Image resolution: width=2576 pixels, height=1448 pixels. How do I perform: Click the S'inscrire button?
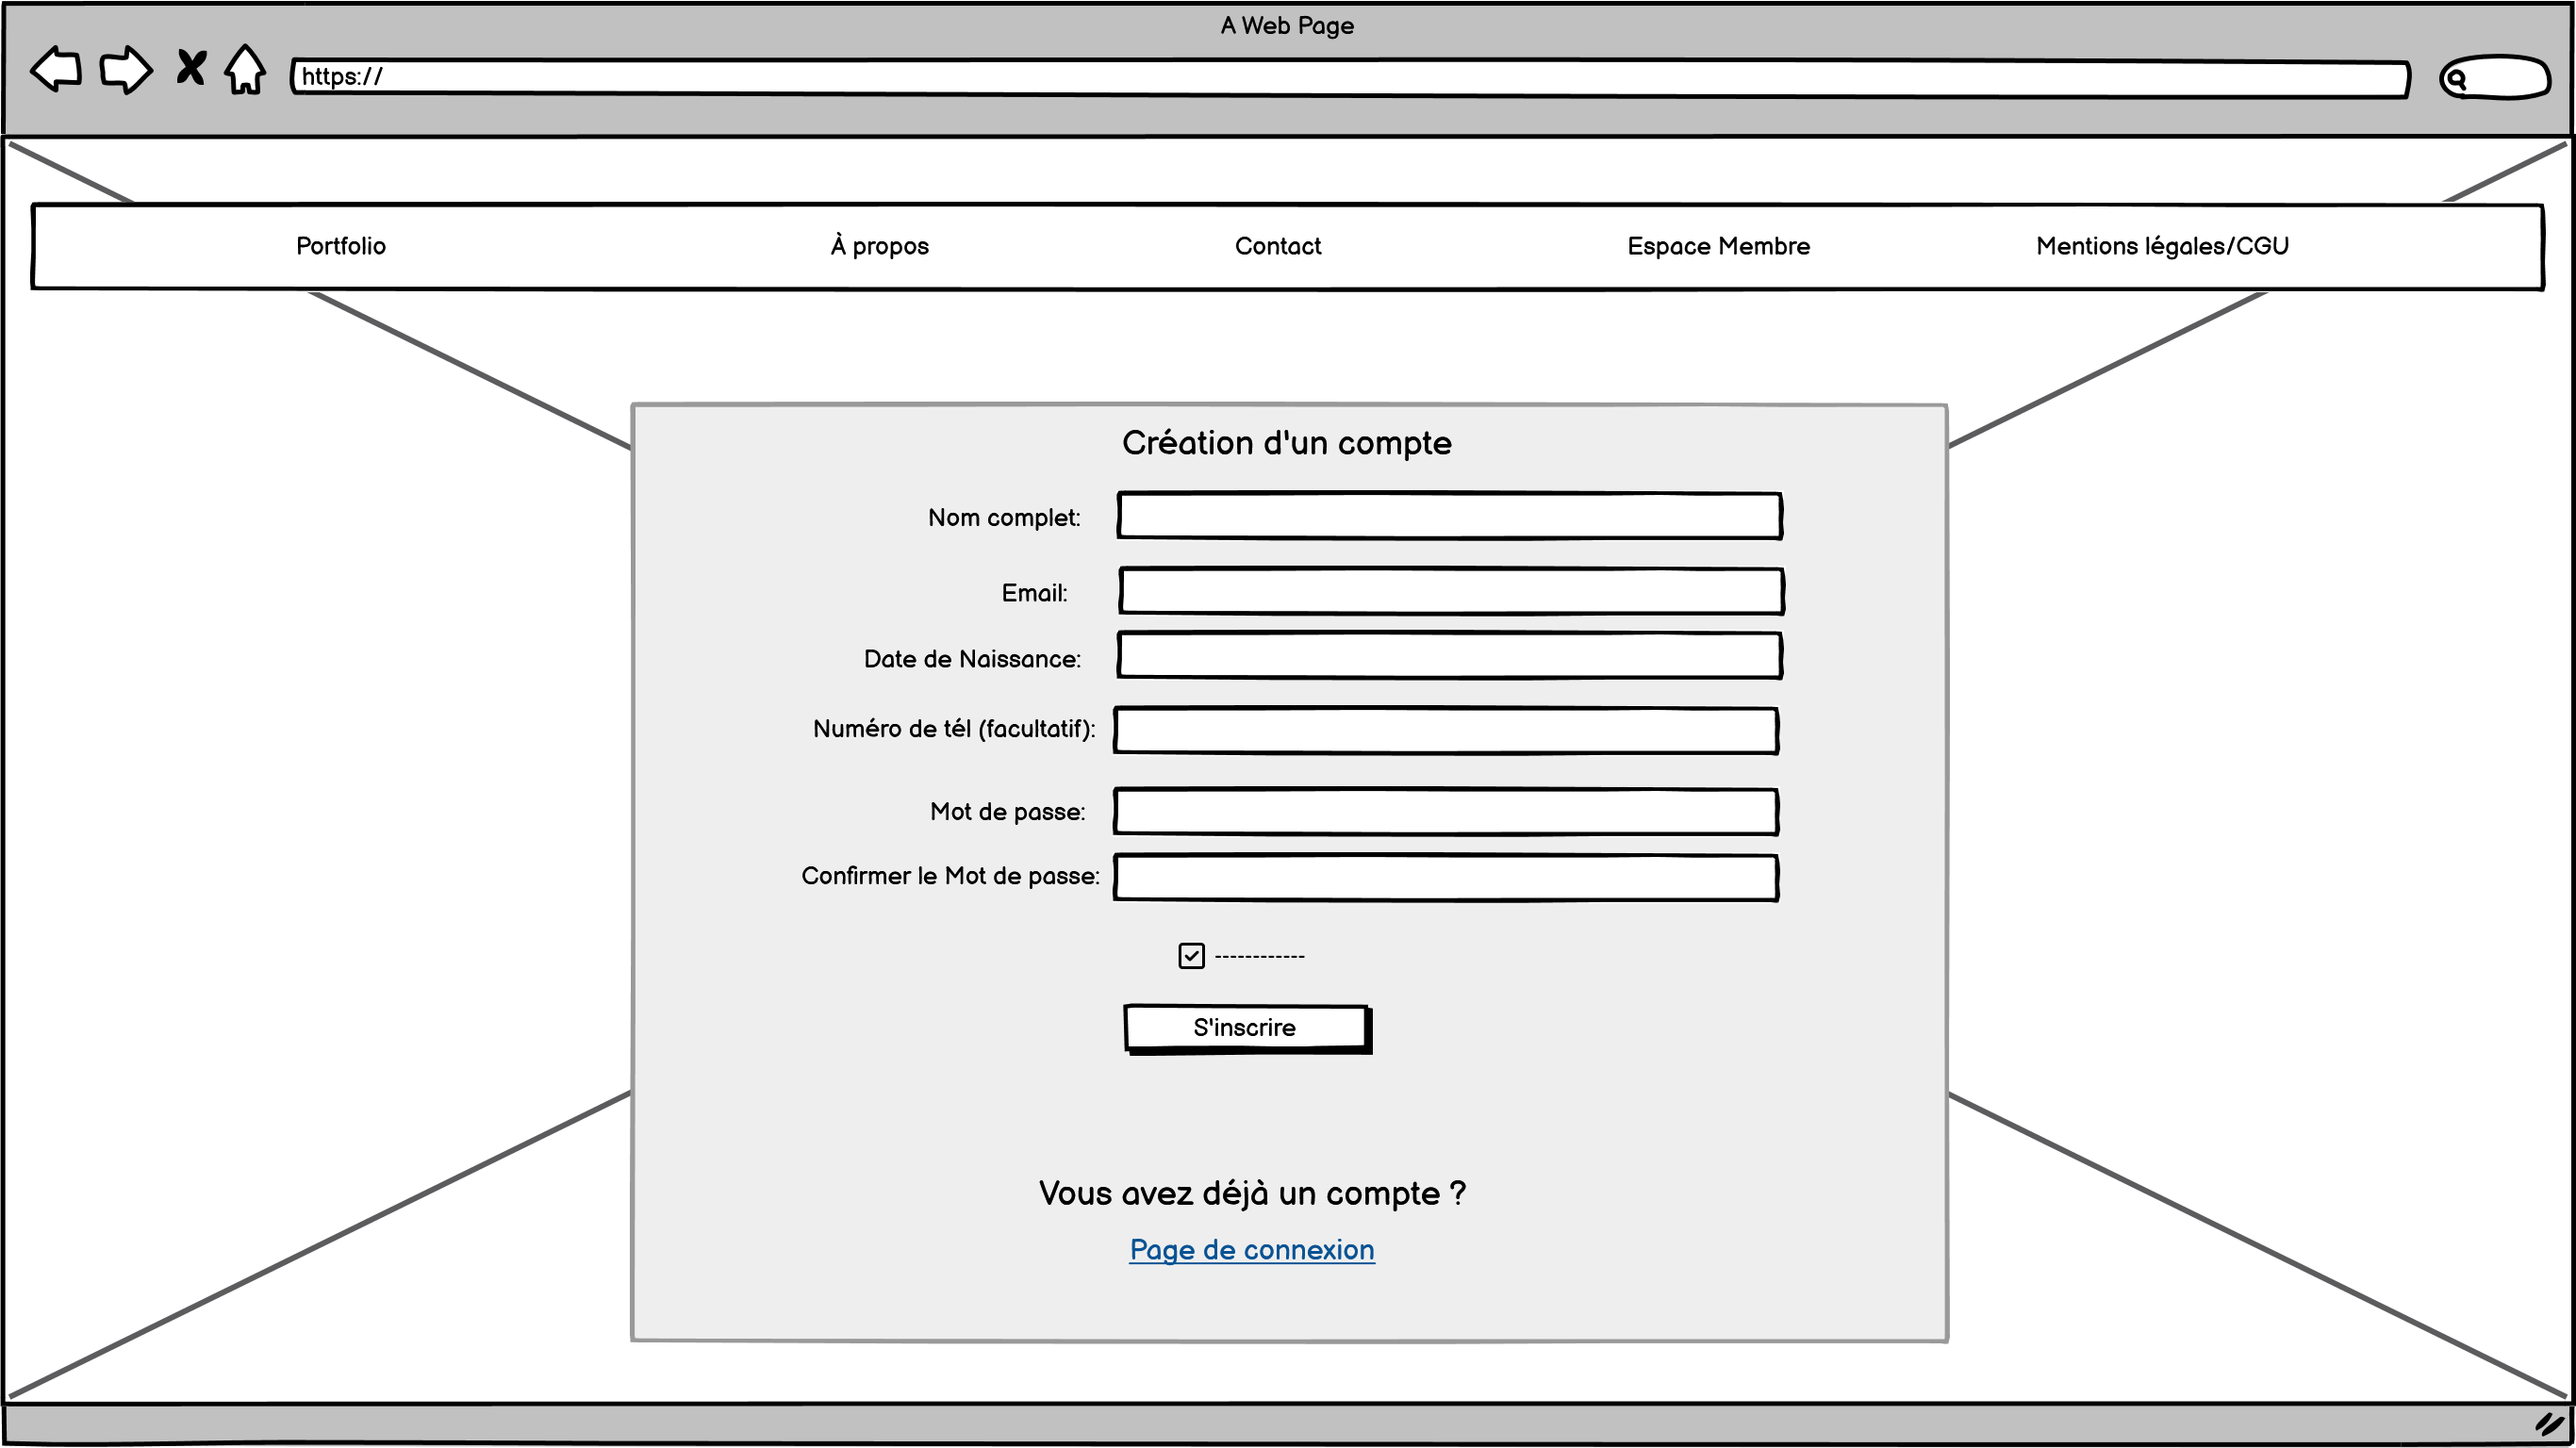pyautogui.click(x=1247, y=1028)
